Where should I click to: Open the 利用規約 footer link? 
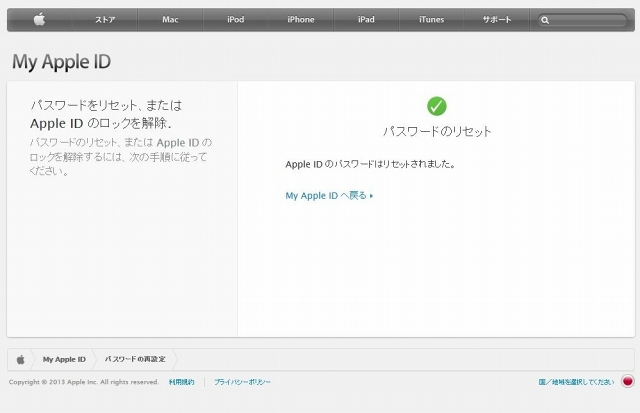(182, 382)
